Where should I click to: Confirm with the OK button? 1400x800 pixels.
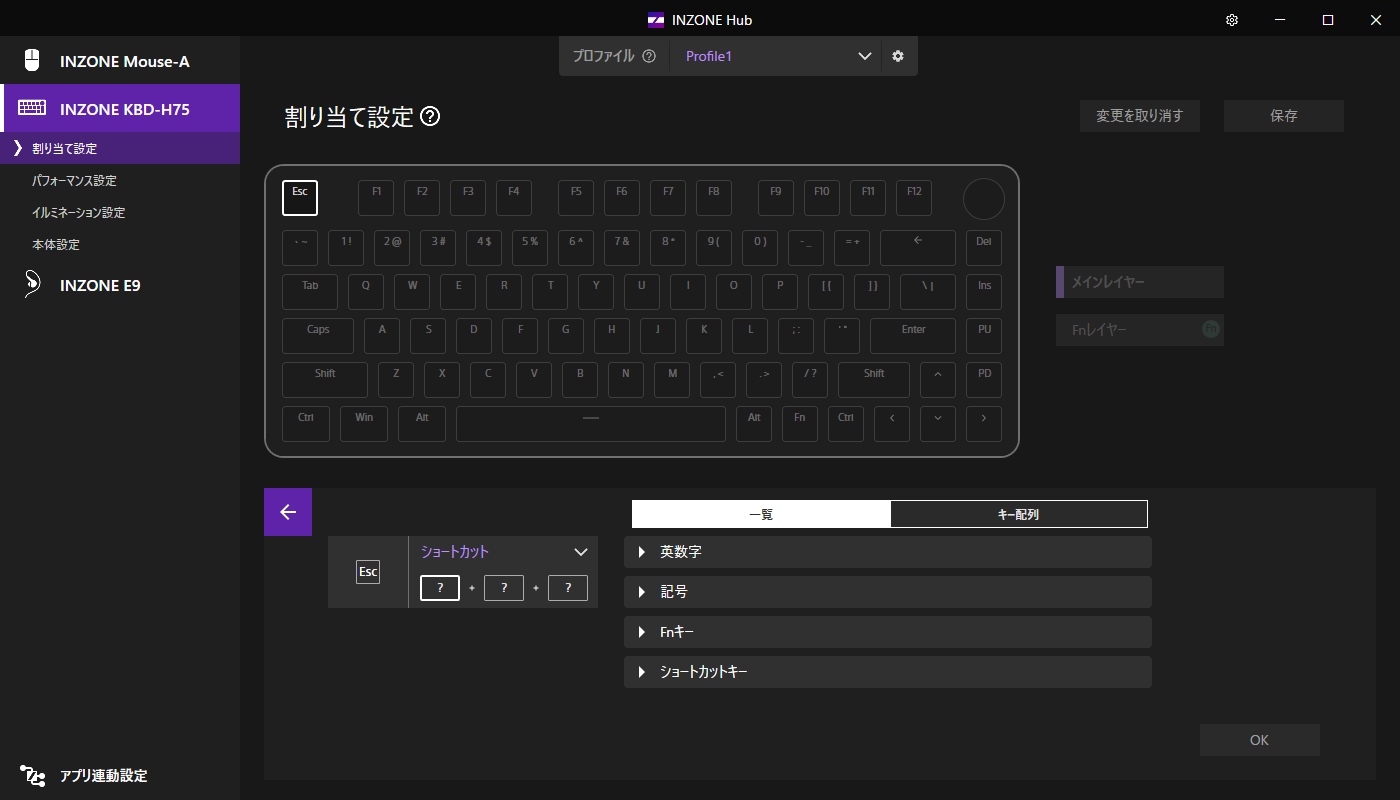coord(1260,740)
